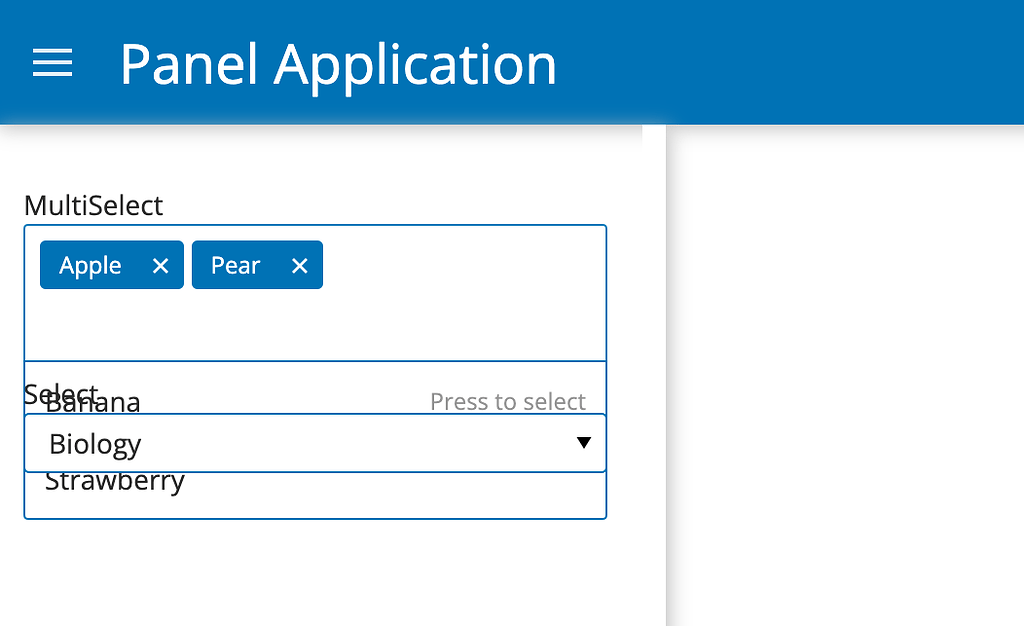This screenshot has width=1024, height=626.
Task: Open the hamburger menu in the header
Action: coord(52,63)
